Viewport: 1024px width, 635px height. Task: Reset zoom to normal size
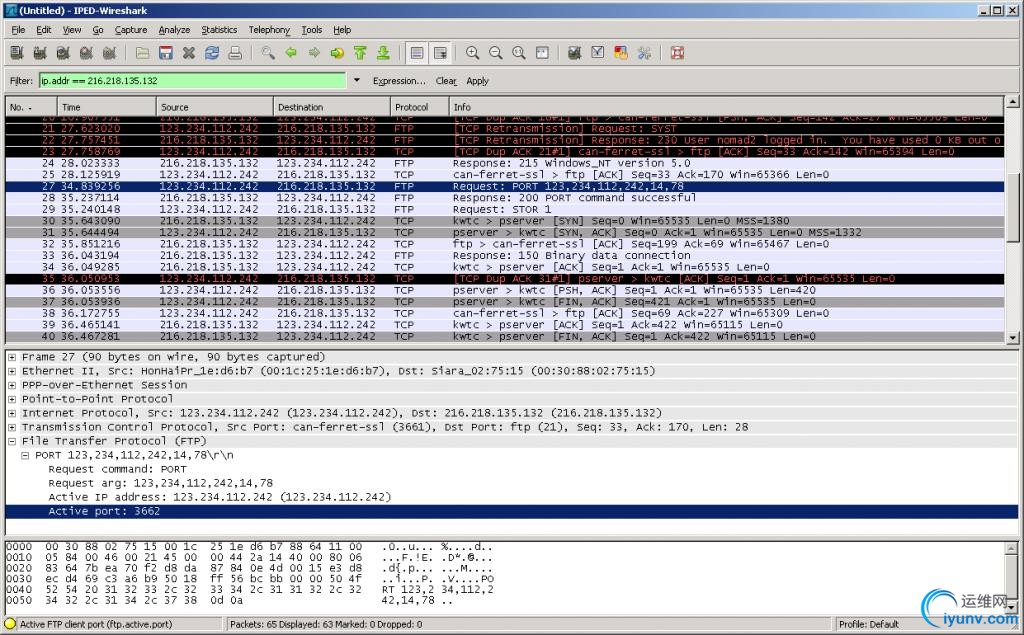point(519,53)
